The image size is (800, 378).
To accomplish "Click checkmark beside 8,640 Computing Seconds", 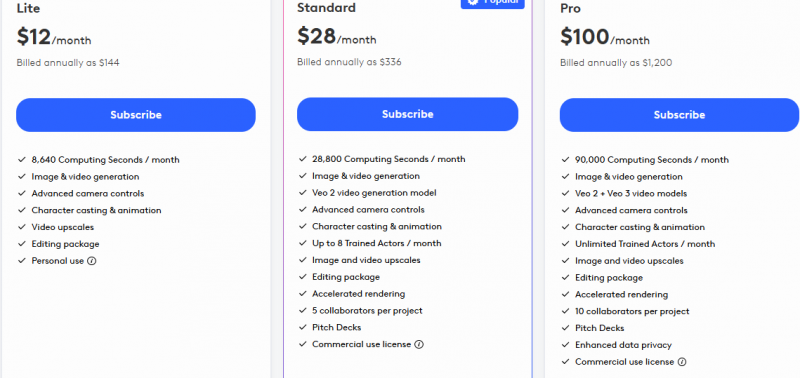I will [21, 160].
